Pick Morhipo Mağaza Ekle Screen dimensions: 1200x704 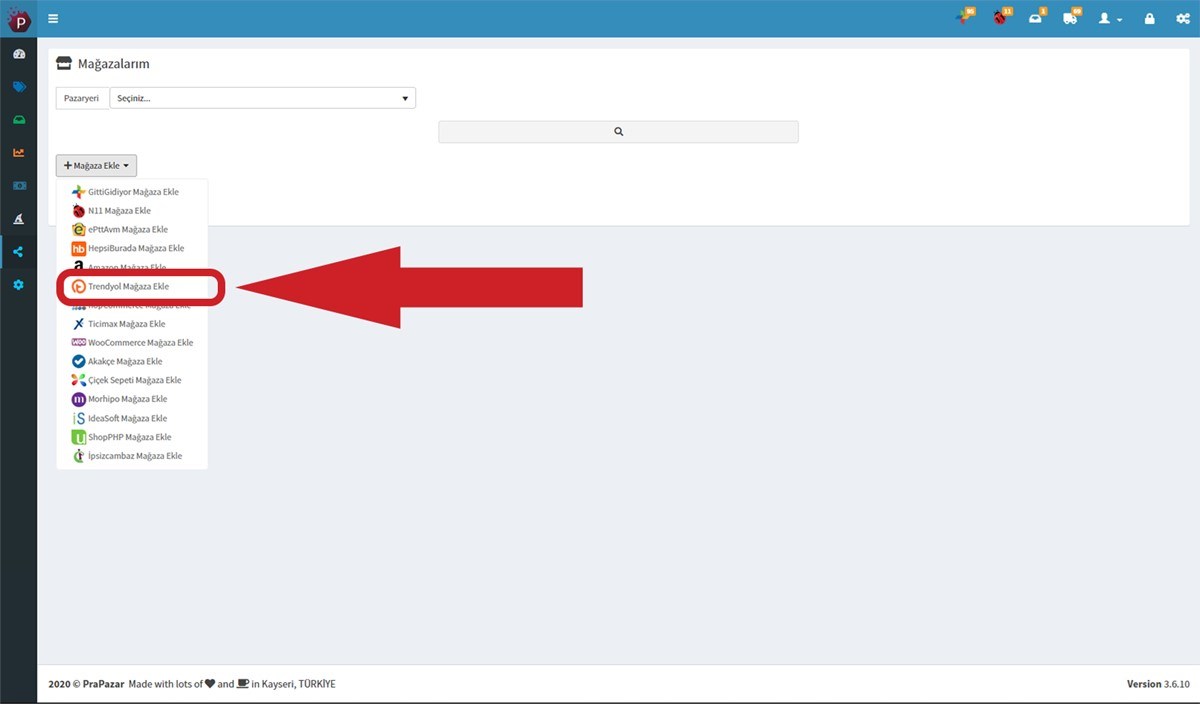[120, 399]
